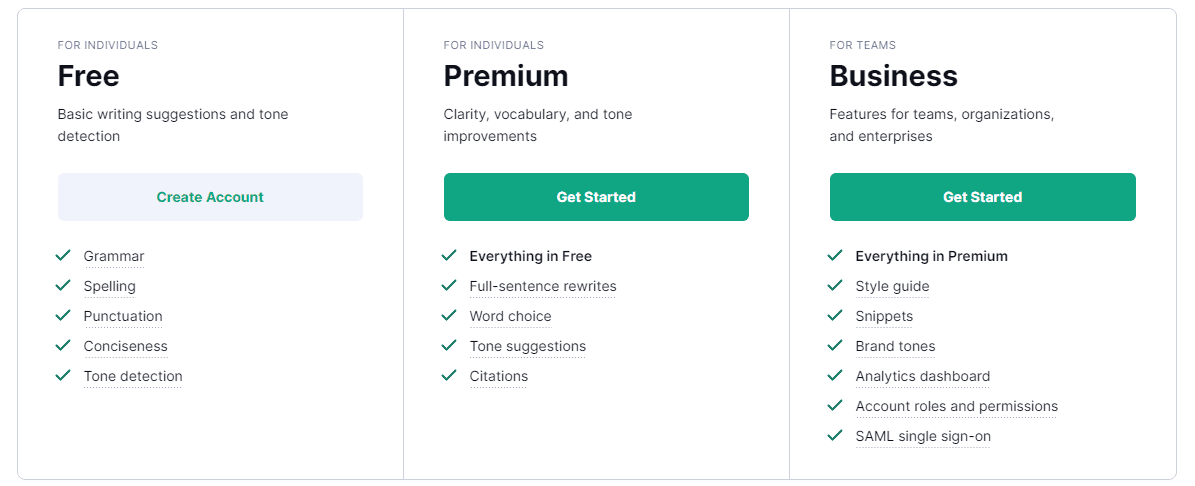
Task: Open the Tone suggestions feature info
Action: click(527, 346)
